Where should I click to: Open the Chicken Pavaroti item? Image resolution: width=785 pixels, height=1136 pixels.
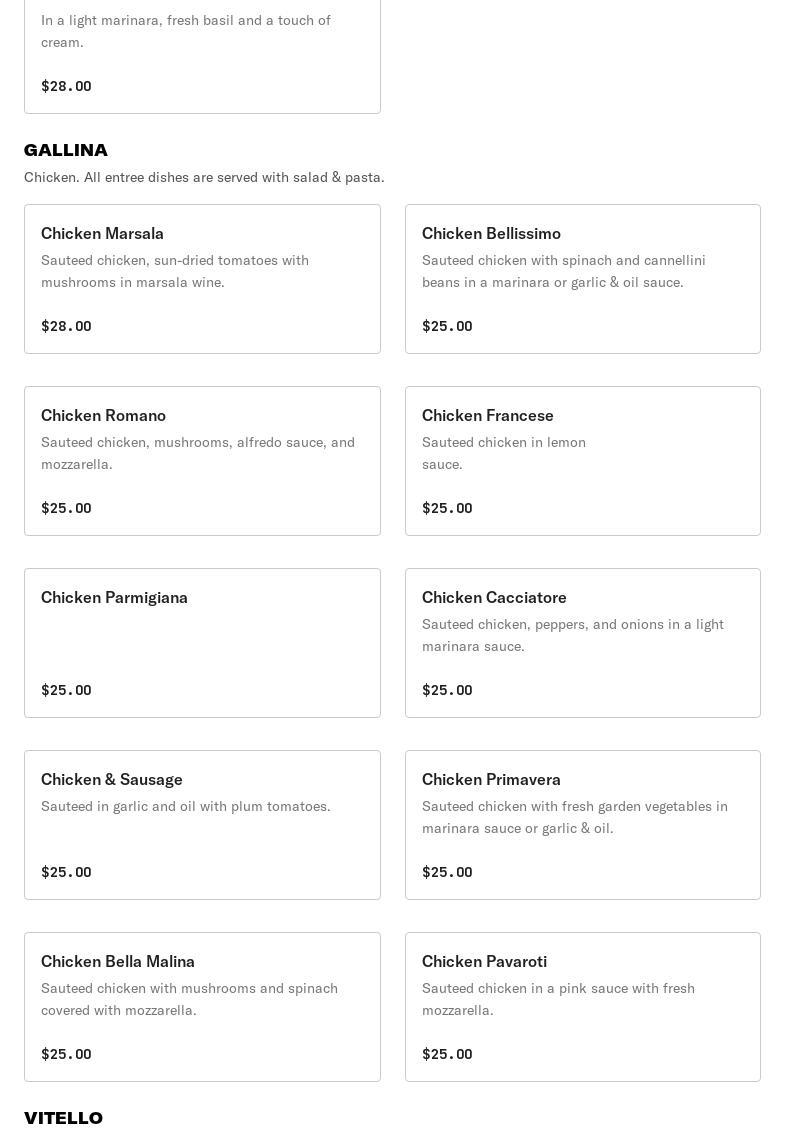[484, 962]
